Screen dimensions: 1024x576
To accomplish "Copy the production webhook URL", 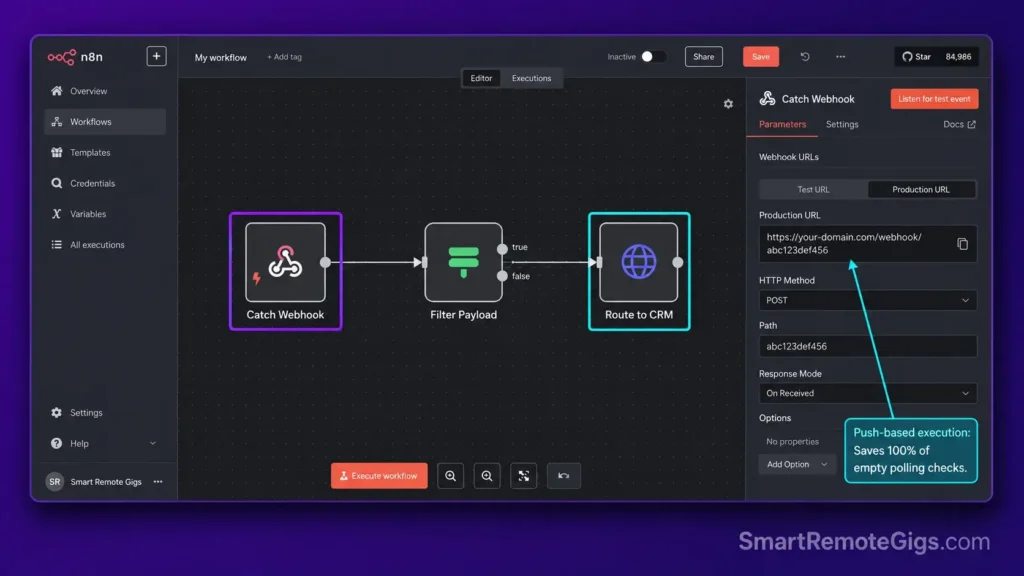I will pyautogui.click(x=963, y=244).
